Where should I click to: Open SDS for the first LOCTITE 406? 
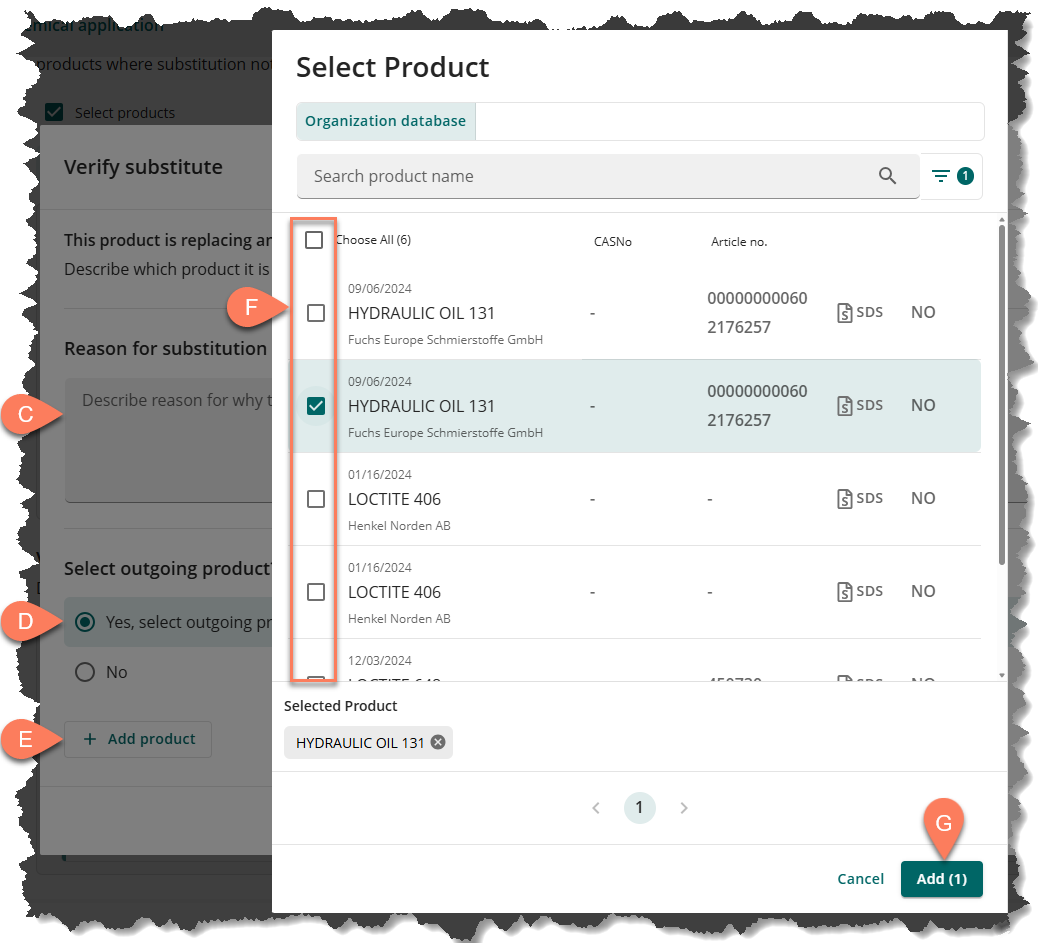[860, 498]
